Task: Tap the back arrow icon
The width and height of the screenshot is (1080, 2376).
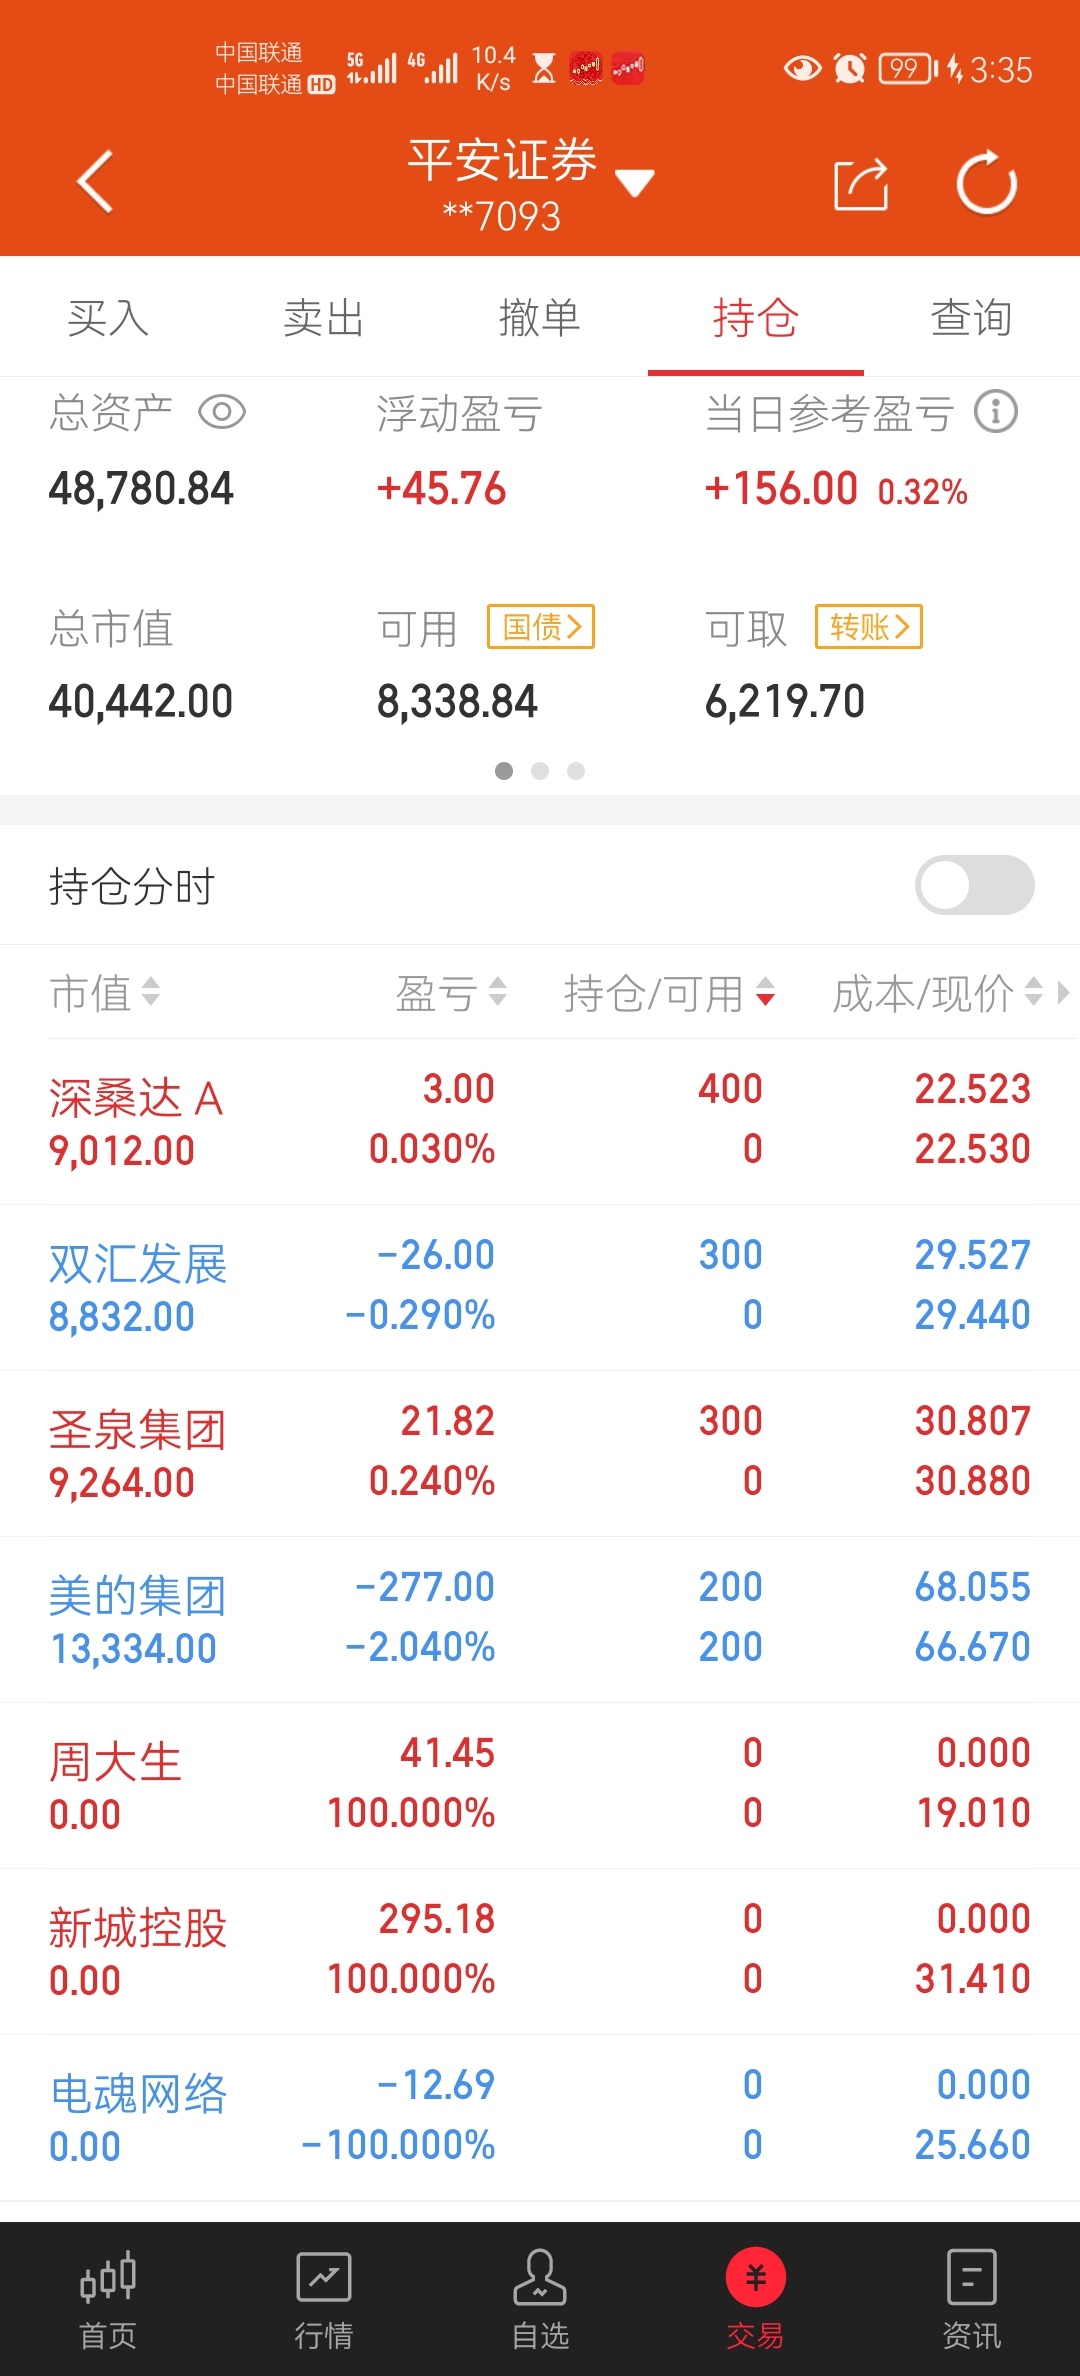Action: coord(96,182)
